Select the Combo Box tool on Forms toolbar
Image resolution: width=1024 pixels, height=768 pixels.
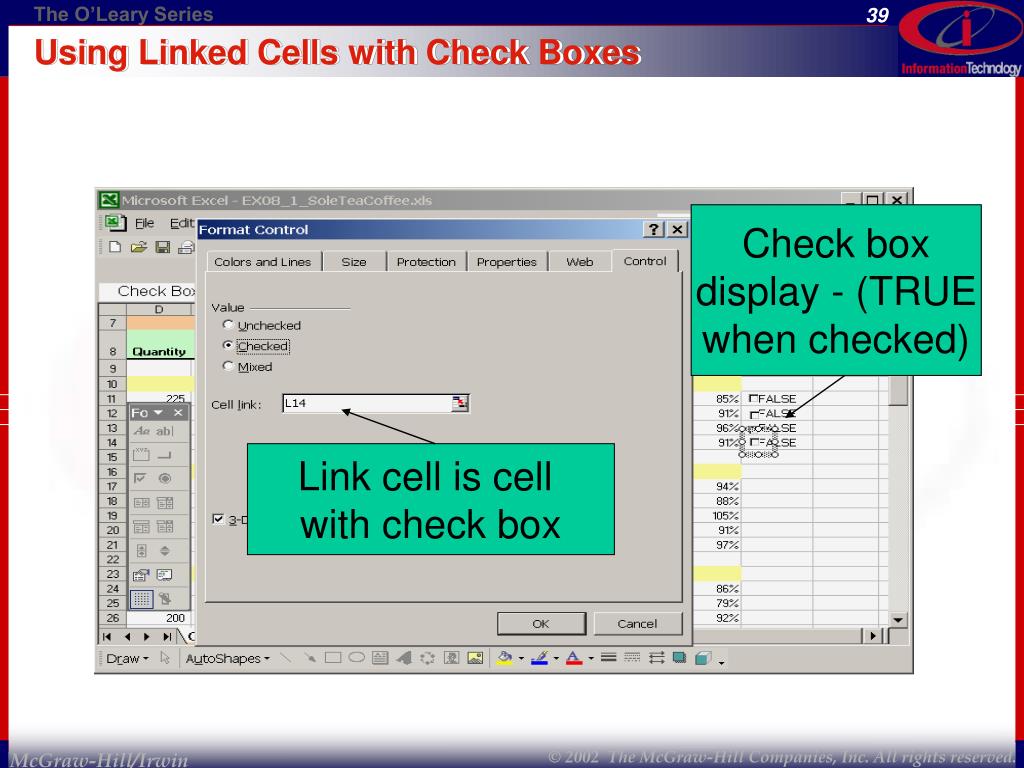(x=165, y=502)
